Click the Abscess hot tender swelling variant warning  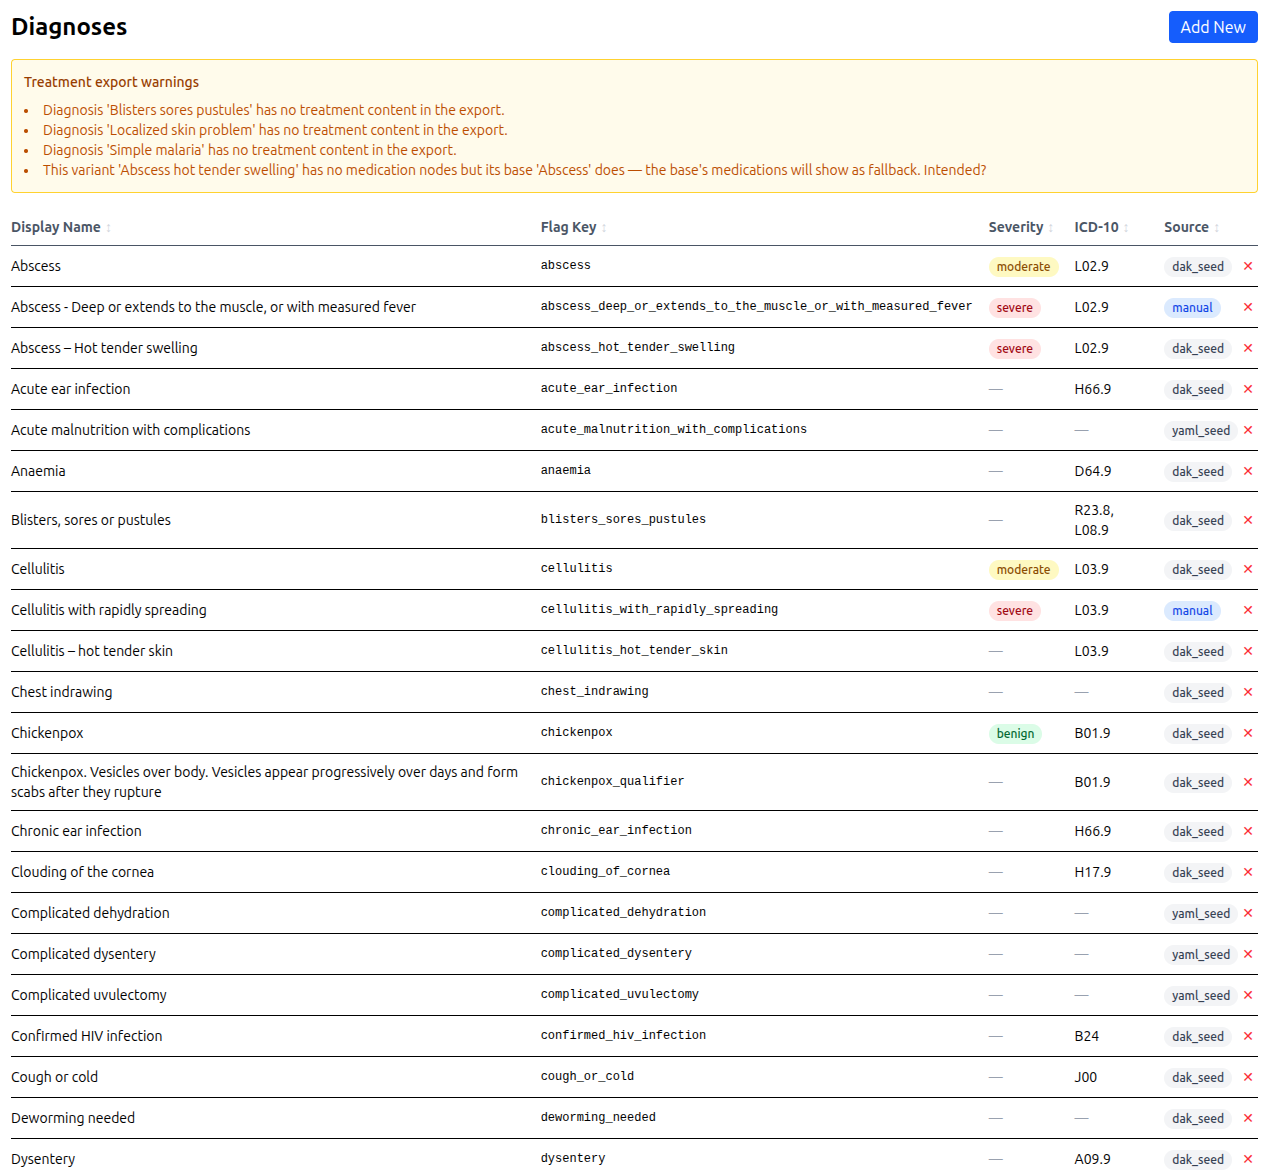(514, 170)
